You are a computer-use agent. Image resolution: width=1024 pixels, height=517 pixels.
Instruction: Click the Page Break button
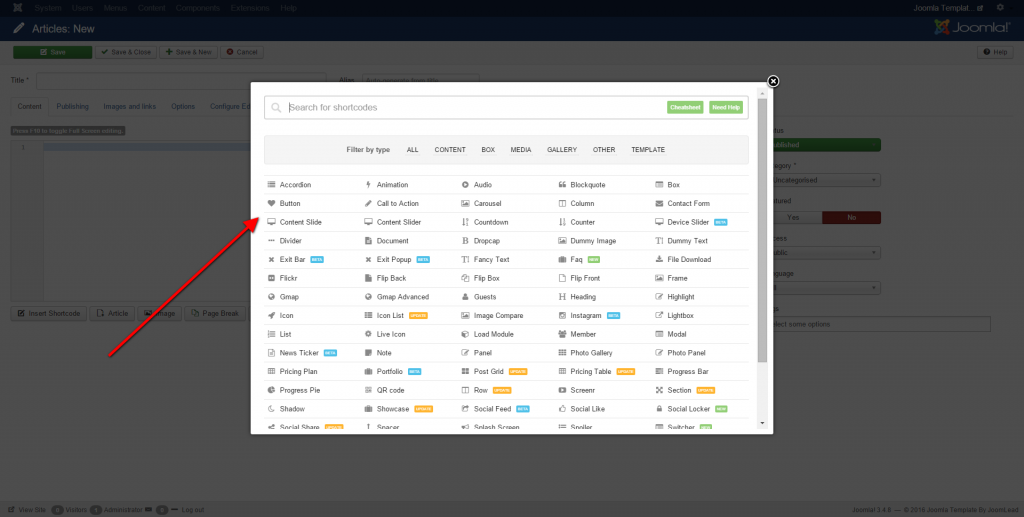[x=216, y=313]
